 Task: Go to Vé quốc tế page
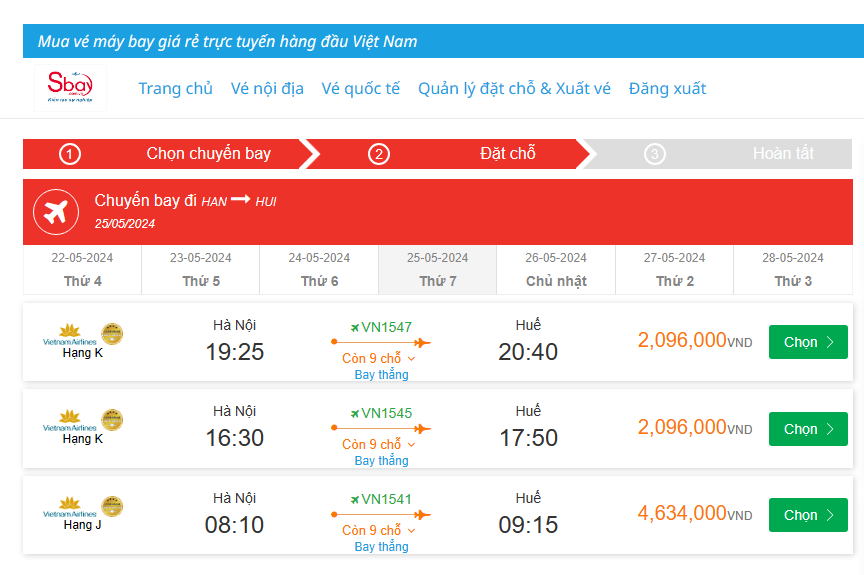coord(360,88)
